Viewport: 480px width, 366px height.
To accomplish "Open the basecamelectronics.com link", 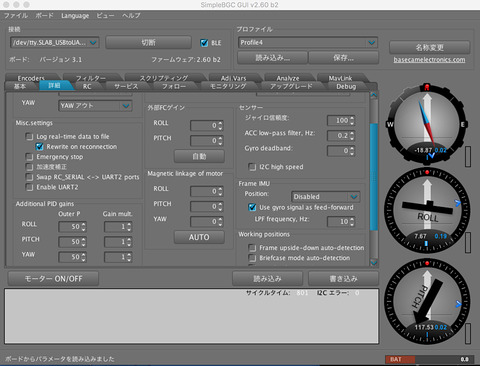I will pyautogui.click(x=429, y=60).
